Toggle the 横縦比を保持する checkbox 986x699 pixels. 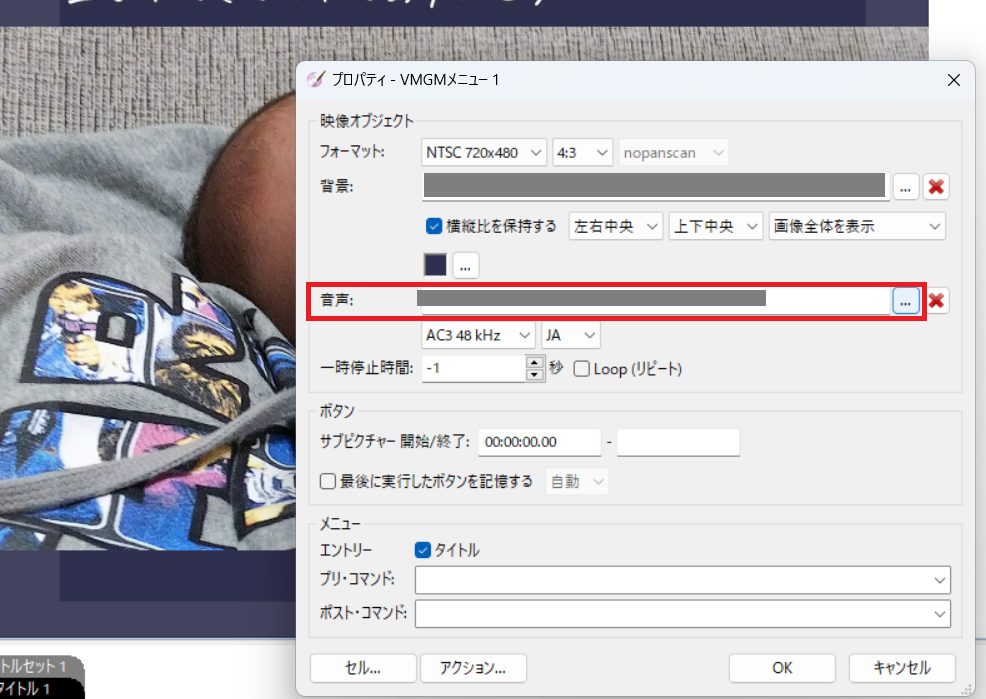[434, 226]
